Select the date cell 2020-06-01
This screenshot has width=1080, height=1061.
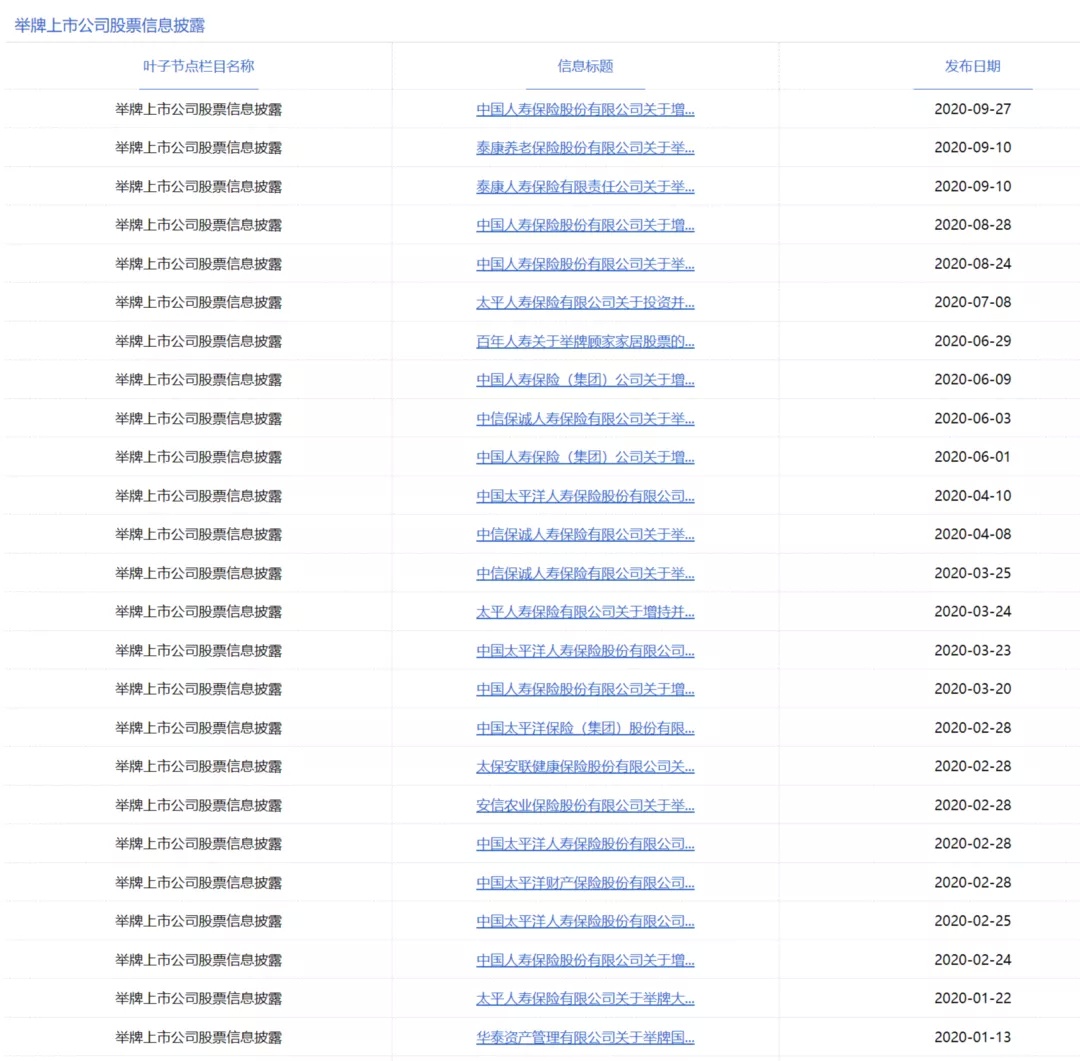pos(973,457)
